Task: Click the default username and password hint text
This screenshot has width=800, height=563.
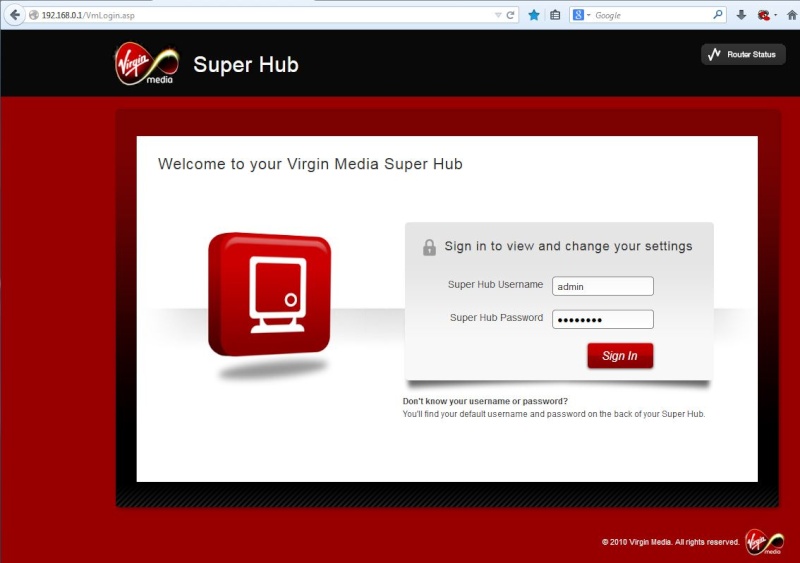Action: click(554, 414)
